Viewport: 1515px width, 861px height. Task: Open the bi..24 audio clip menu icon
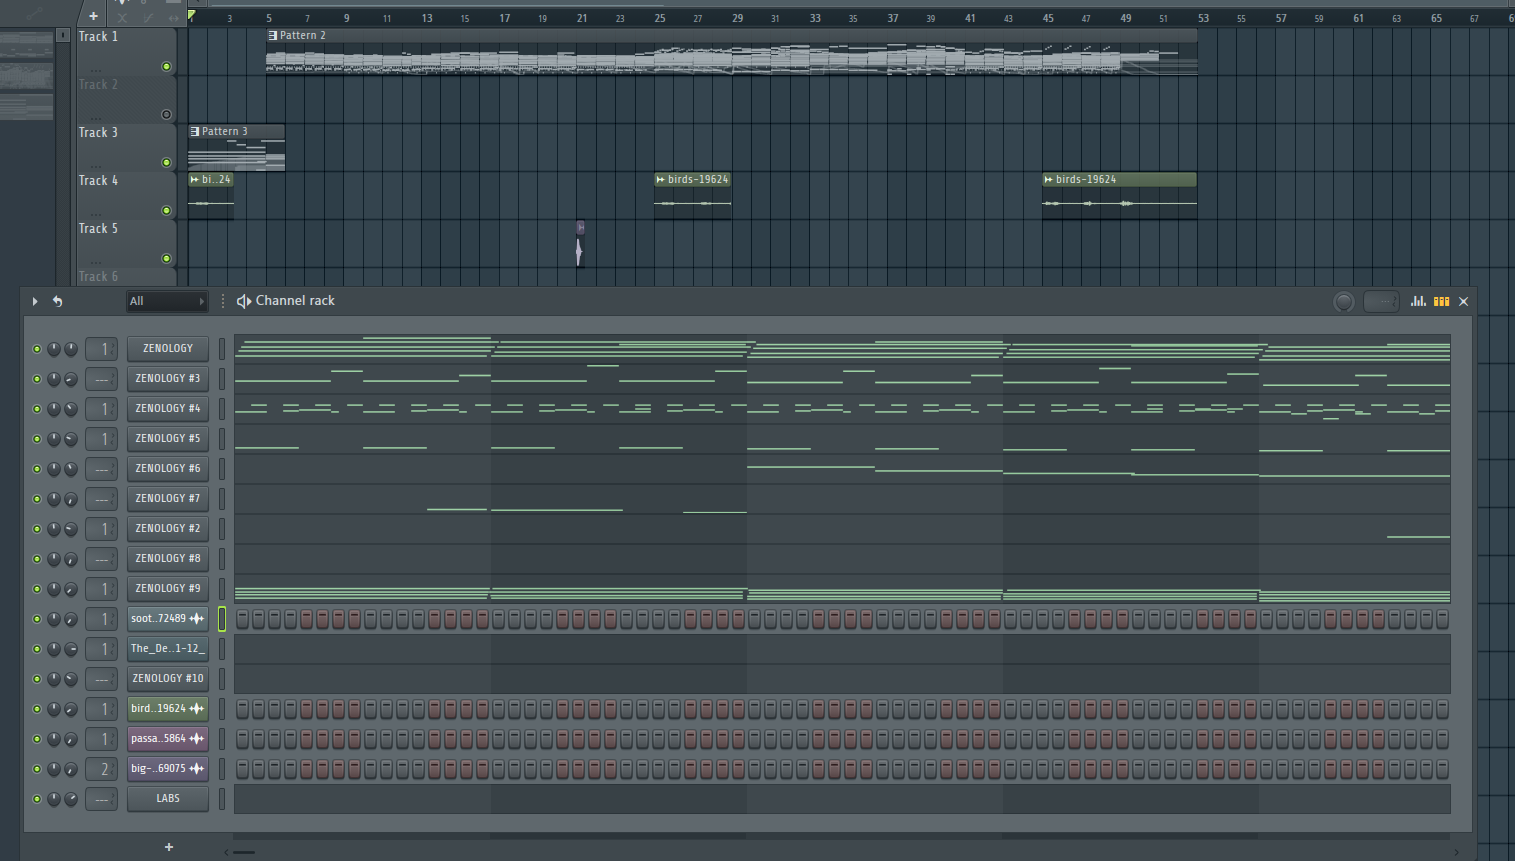click(x=194, y=180)
